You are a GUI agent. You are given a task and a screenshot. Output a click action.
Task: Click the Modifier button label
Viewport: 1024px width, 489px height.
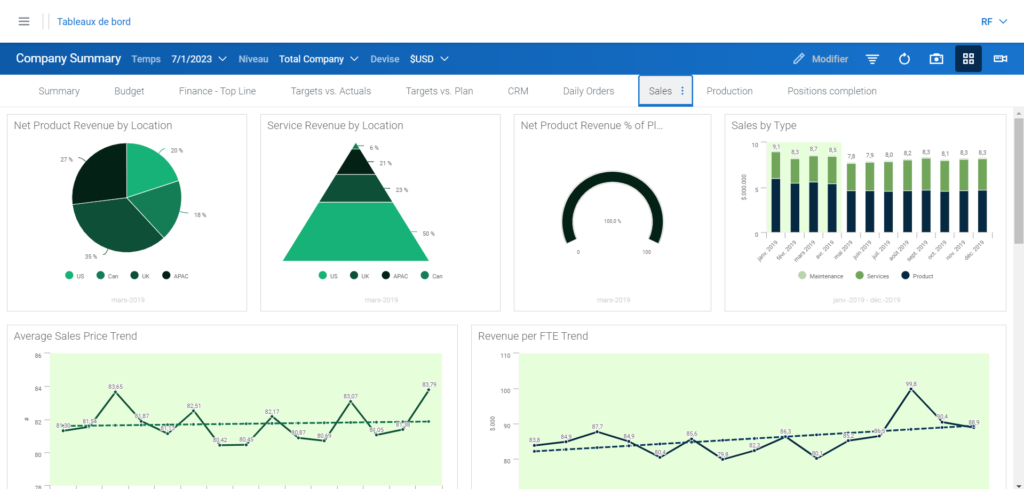[x=830, y=59]
